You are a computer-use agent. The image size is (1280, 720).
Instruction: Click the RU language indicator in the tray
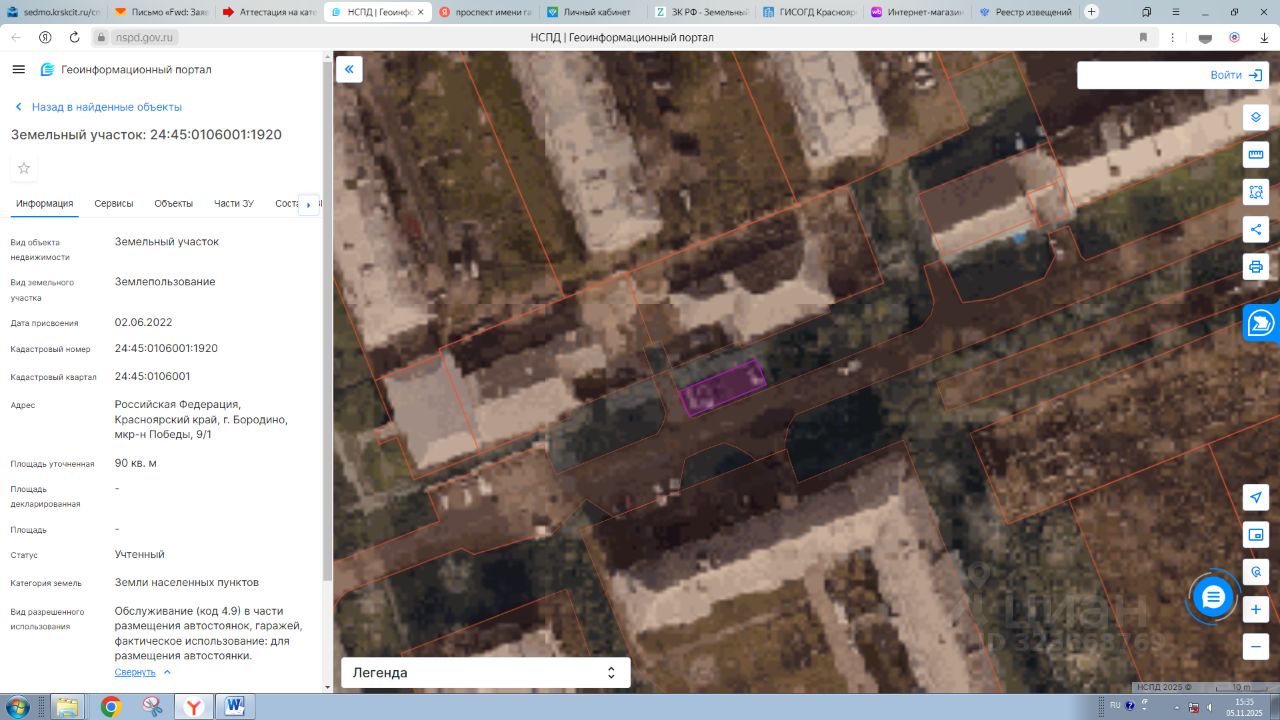click(x=1115, y=705)
